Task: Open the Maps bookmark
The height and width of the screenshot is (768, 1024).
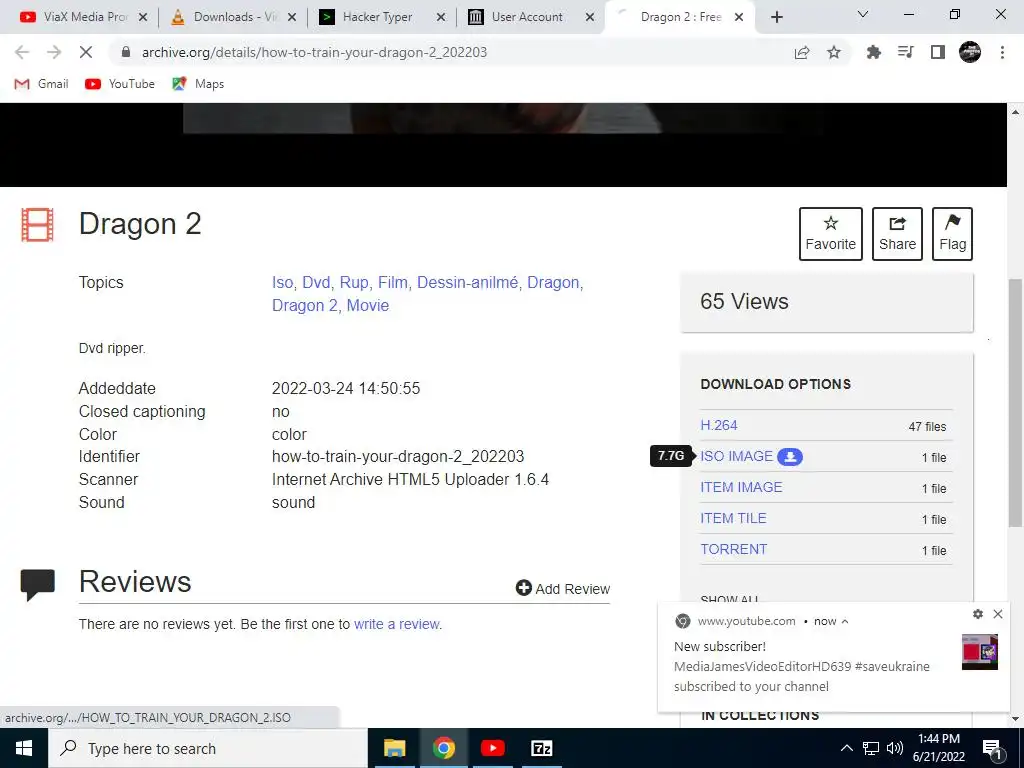Action: (x=198, y=84)
